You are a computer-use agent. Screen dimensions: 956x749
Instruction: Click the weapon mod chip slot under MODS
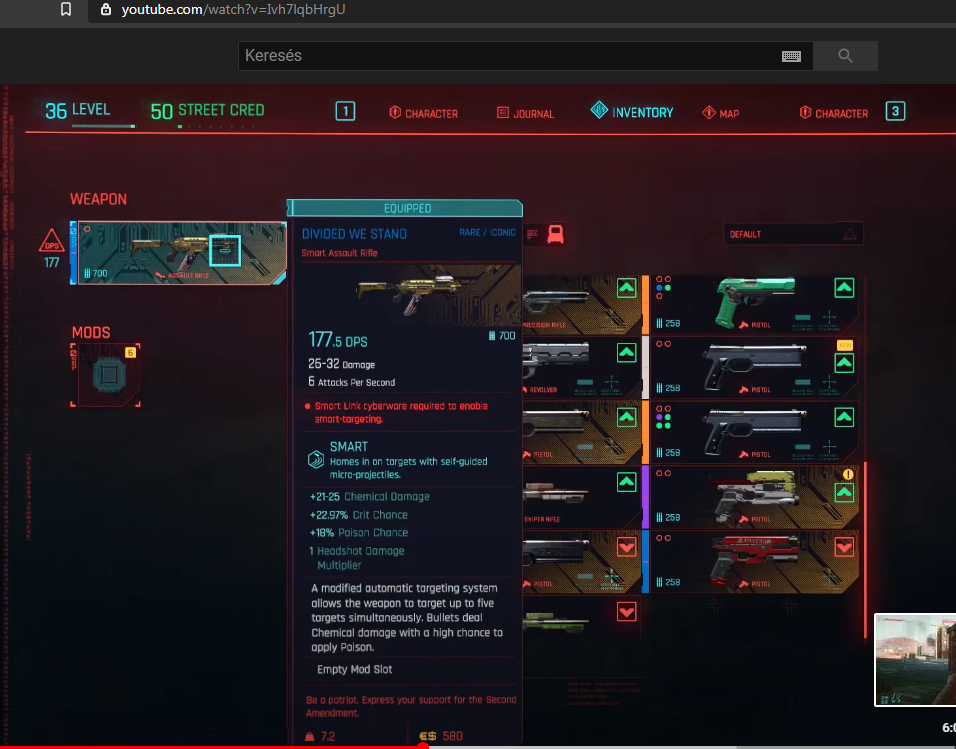pyautogui.click(x=109, y=374)
